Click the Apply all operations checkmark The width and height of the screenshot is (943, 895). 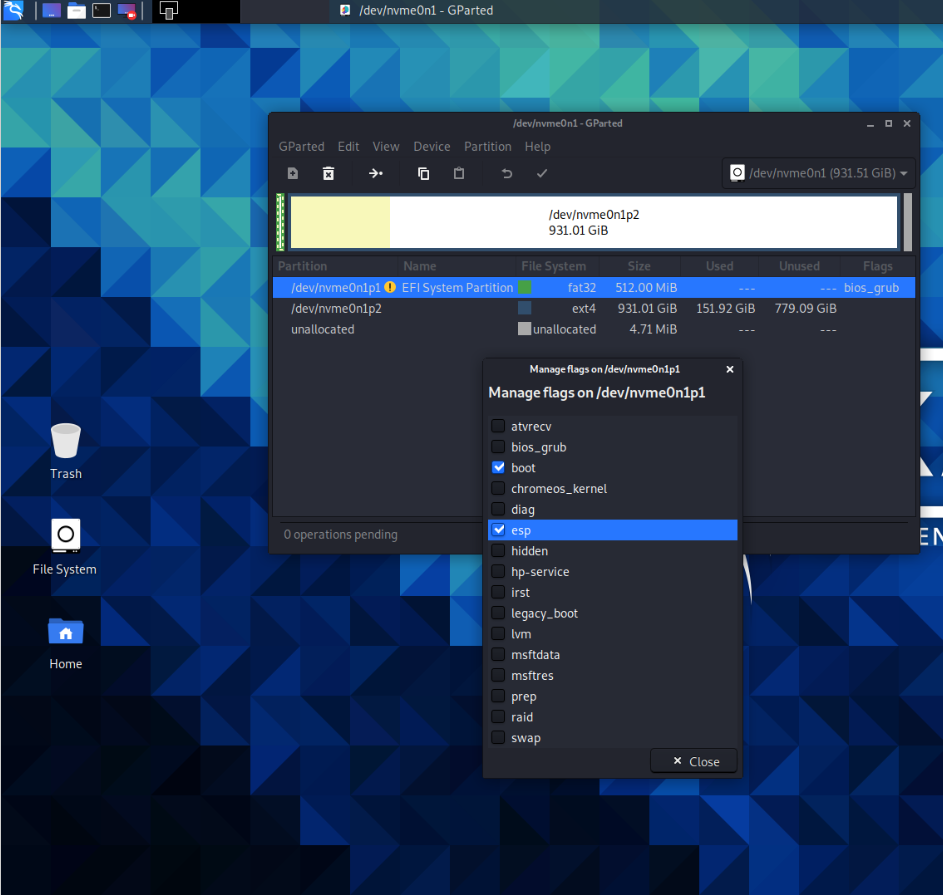[x=542, y=173]
